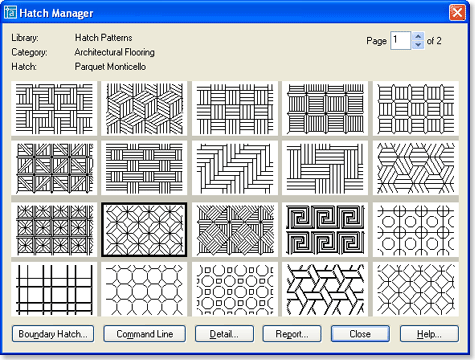Open Help for Hatch Manager
This screenshot has height=360, width=475.
point(429,334)
